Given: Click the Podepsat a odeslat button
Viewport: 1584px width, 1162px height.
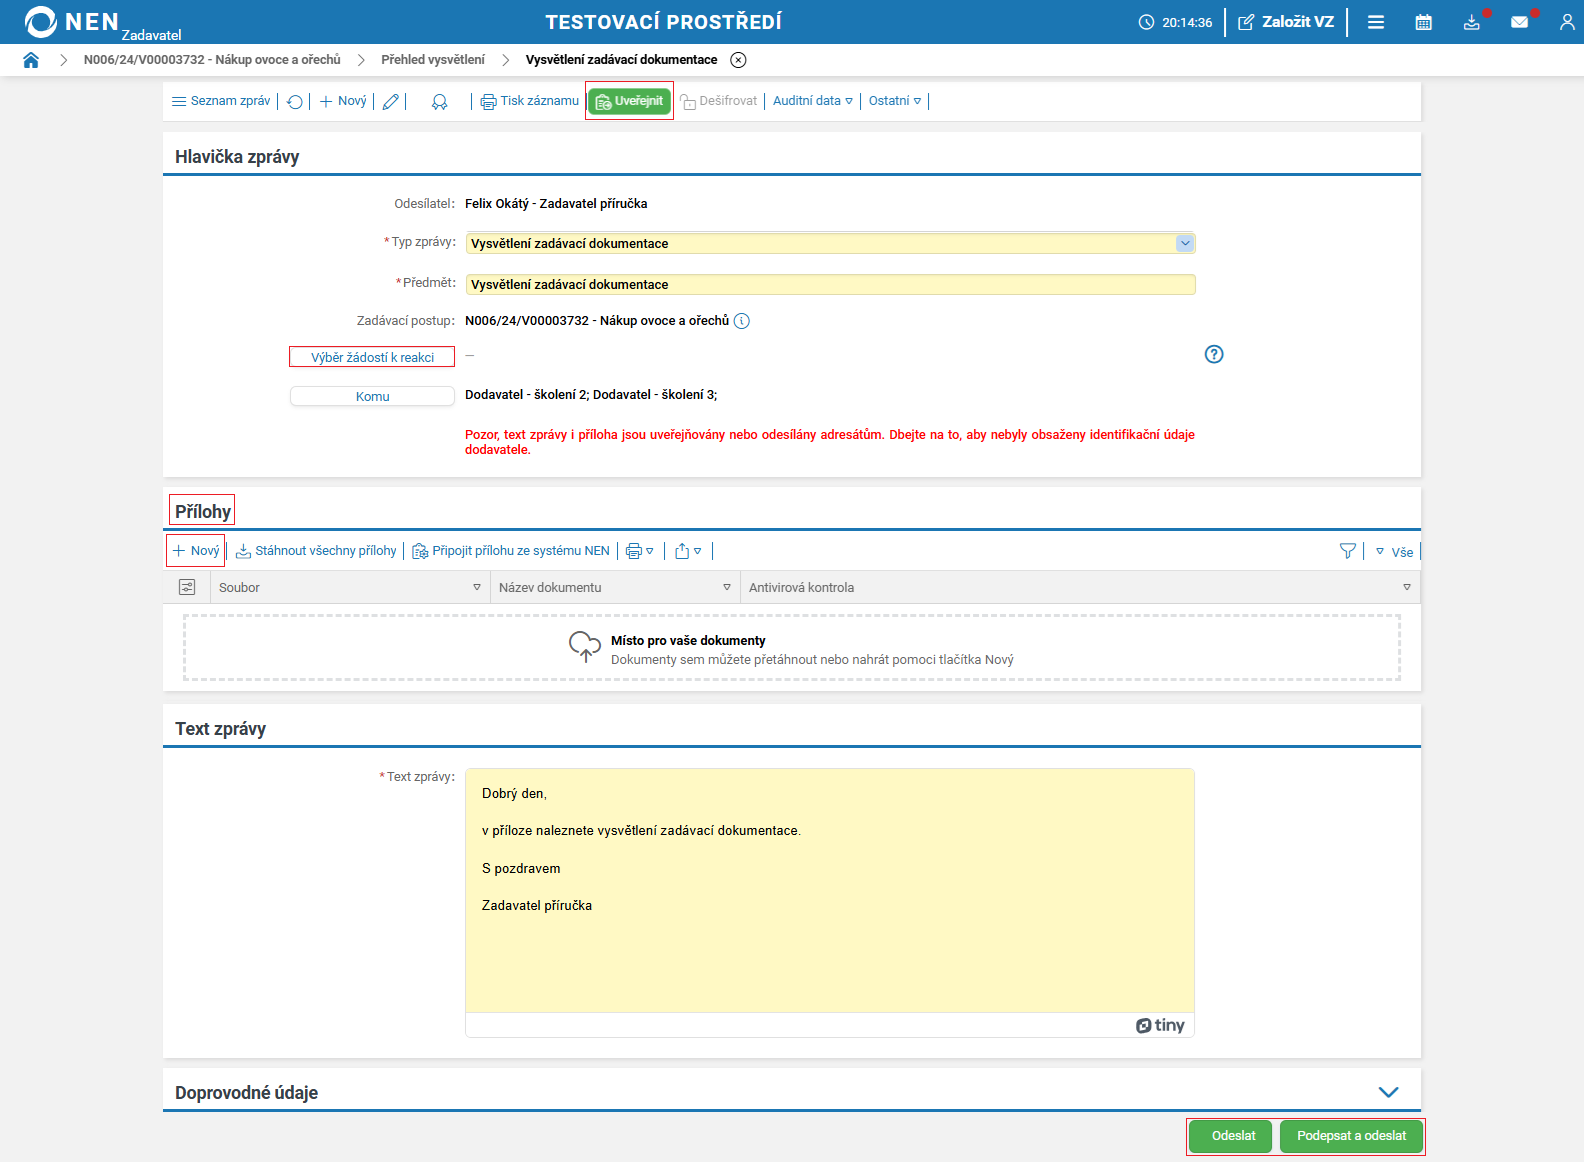Looking at the screenshot, I should tap(1351, 1136).
